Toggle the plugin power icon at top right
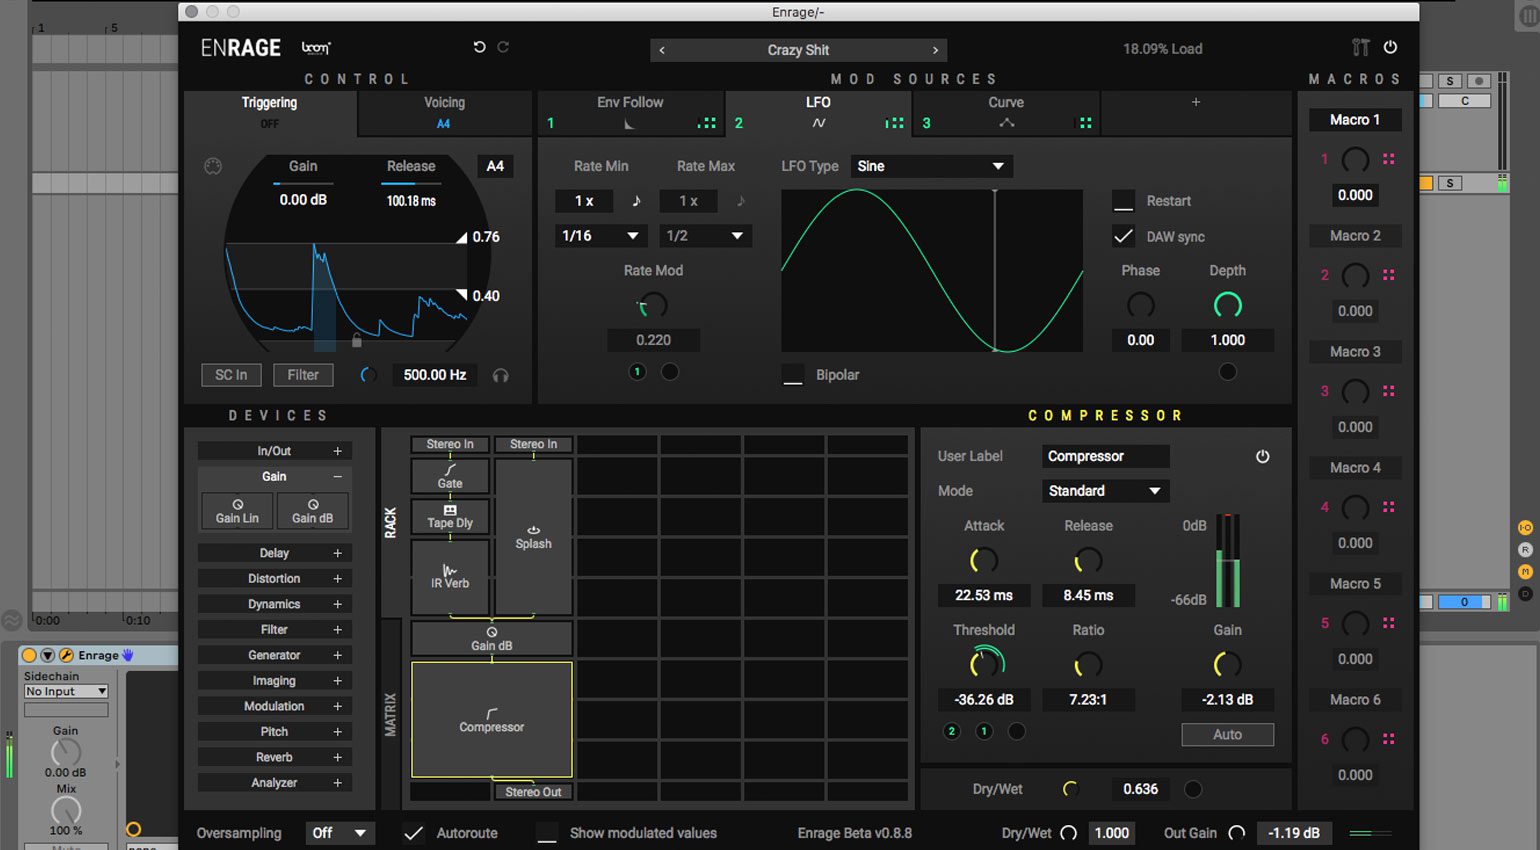This screenshot has width=1540, height=850. [x=1390, y=47]
